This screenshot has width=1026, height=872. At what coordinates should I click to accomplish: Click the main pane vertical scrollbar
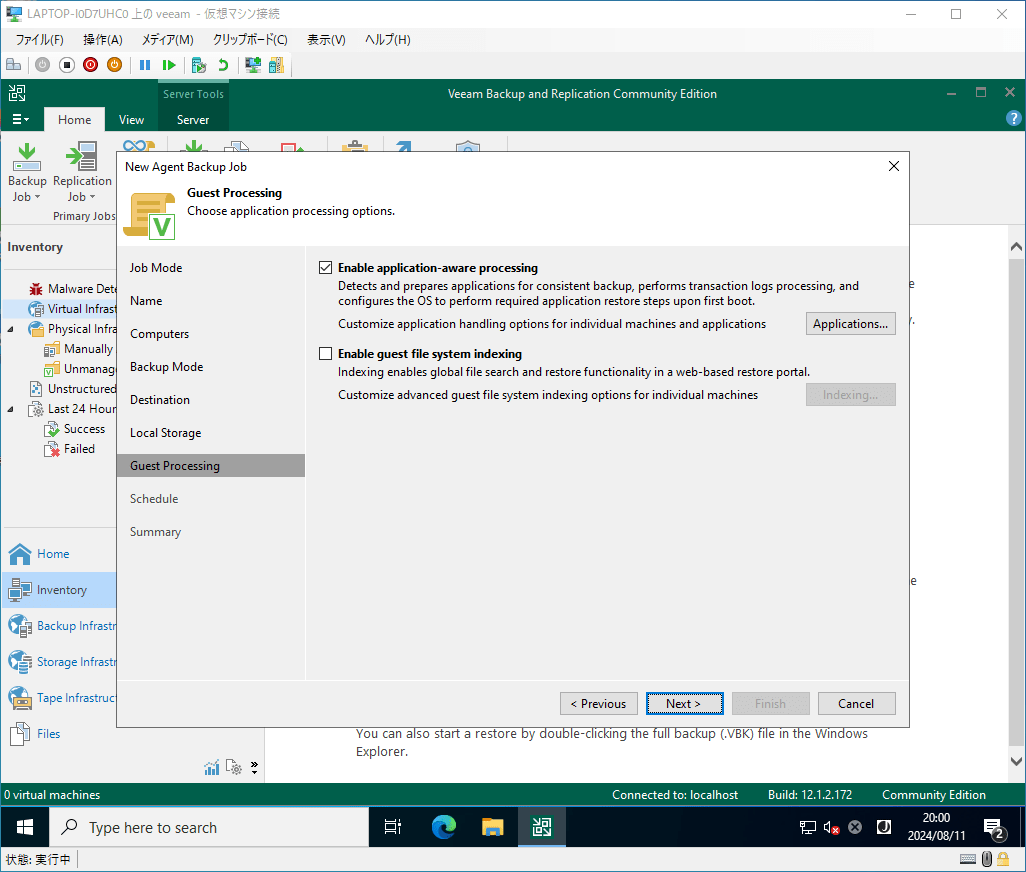pos(1016,504)
